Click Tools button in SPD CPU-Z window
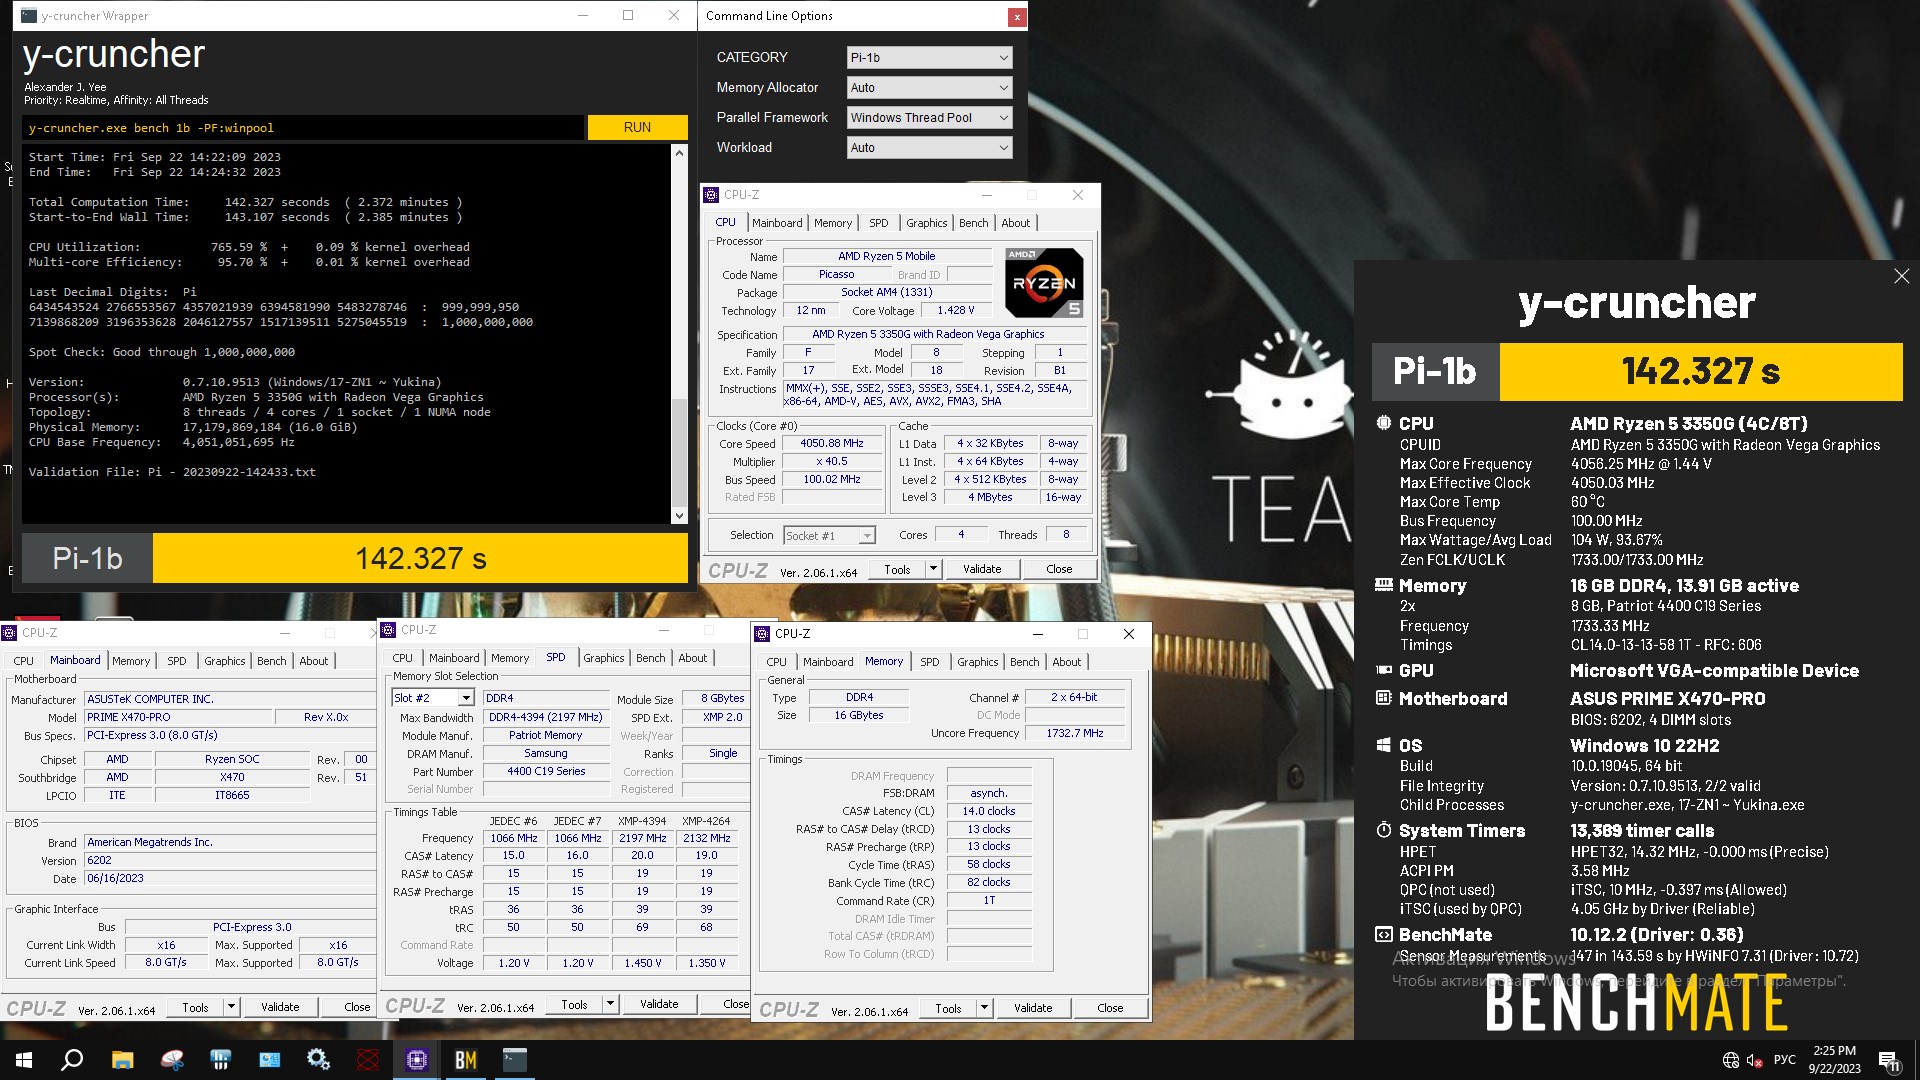 point(574,1004)
